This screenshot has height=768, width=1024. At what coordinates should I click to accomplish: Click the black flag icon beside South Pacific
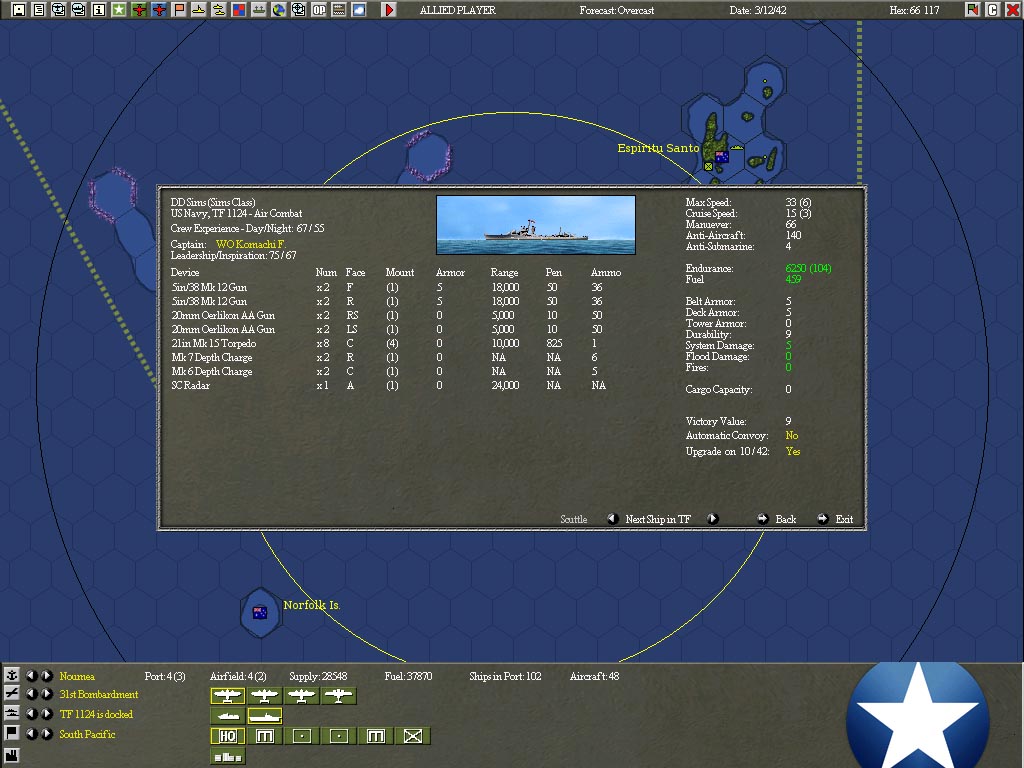(x=12, y=733)
